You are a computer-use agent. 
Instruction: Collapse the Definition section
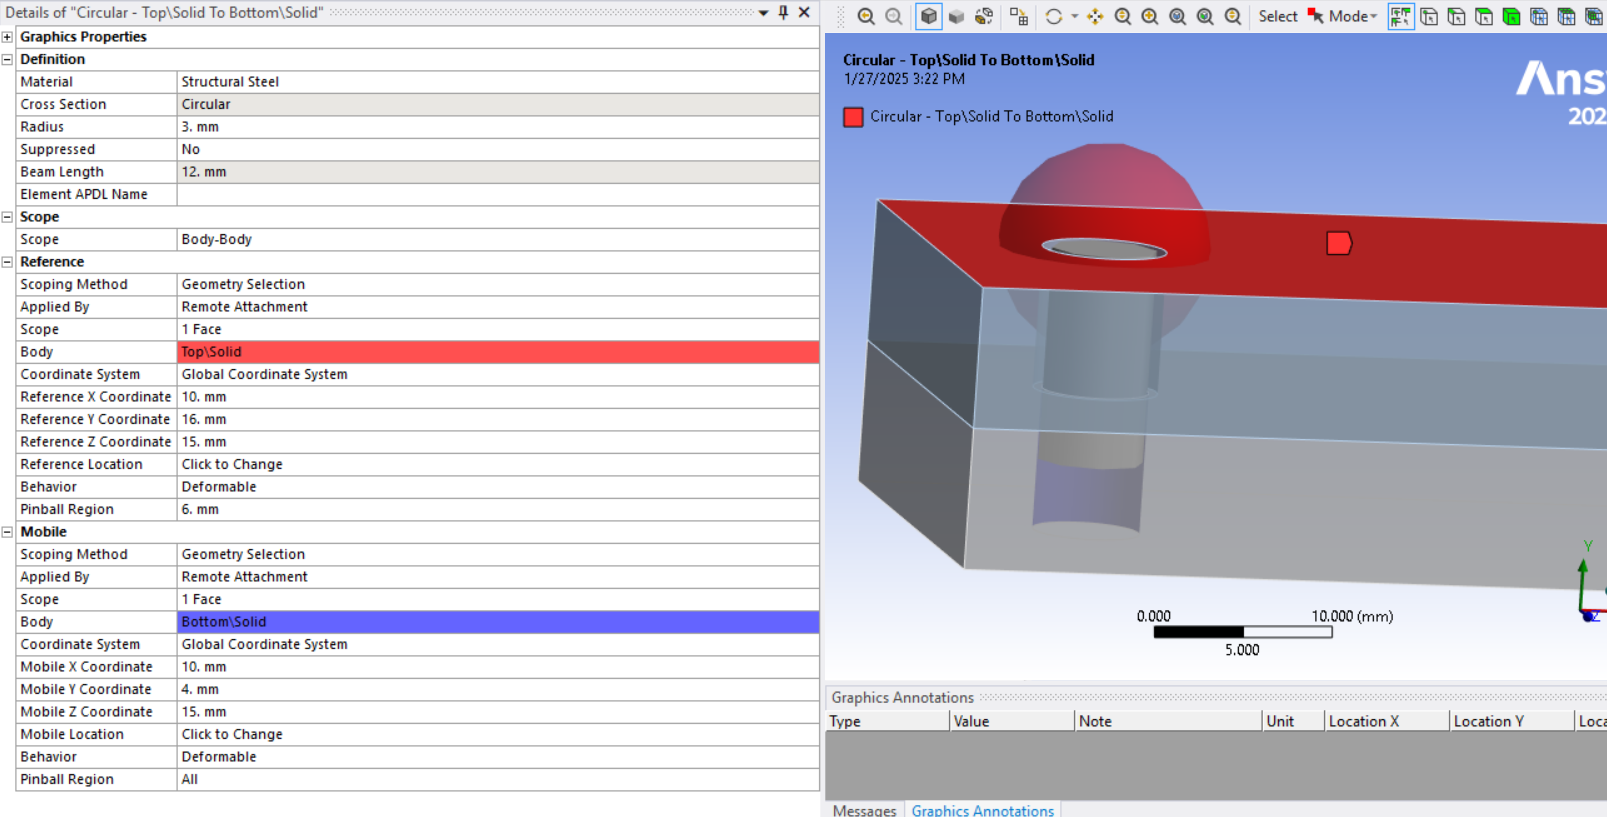click(7, 59)
